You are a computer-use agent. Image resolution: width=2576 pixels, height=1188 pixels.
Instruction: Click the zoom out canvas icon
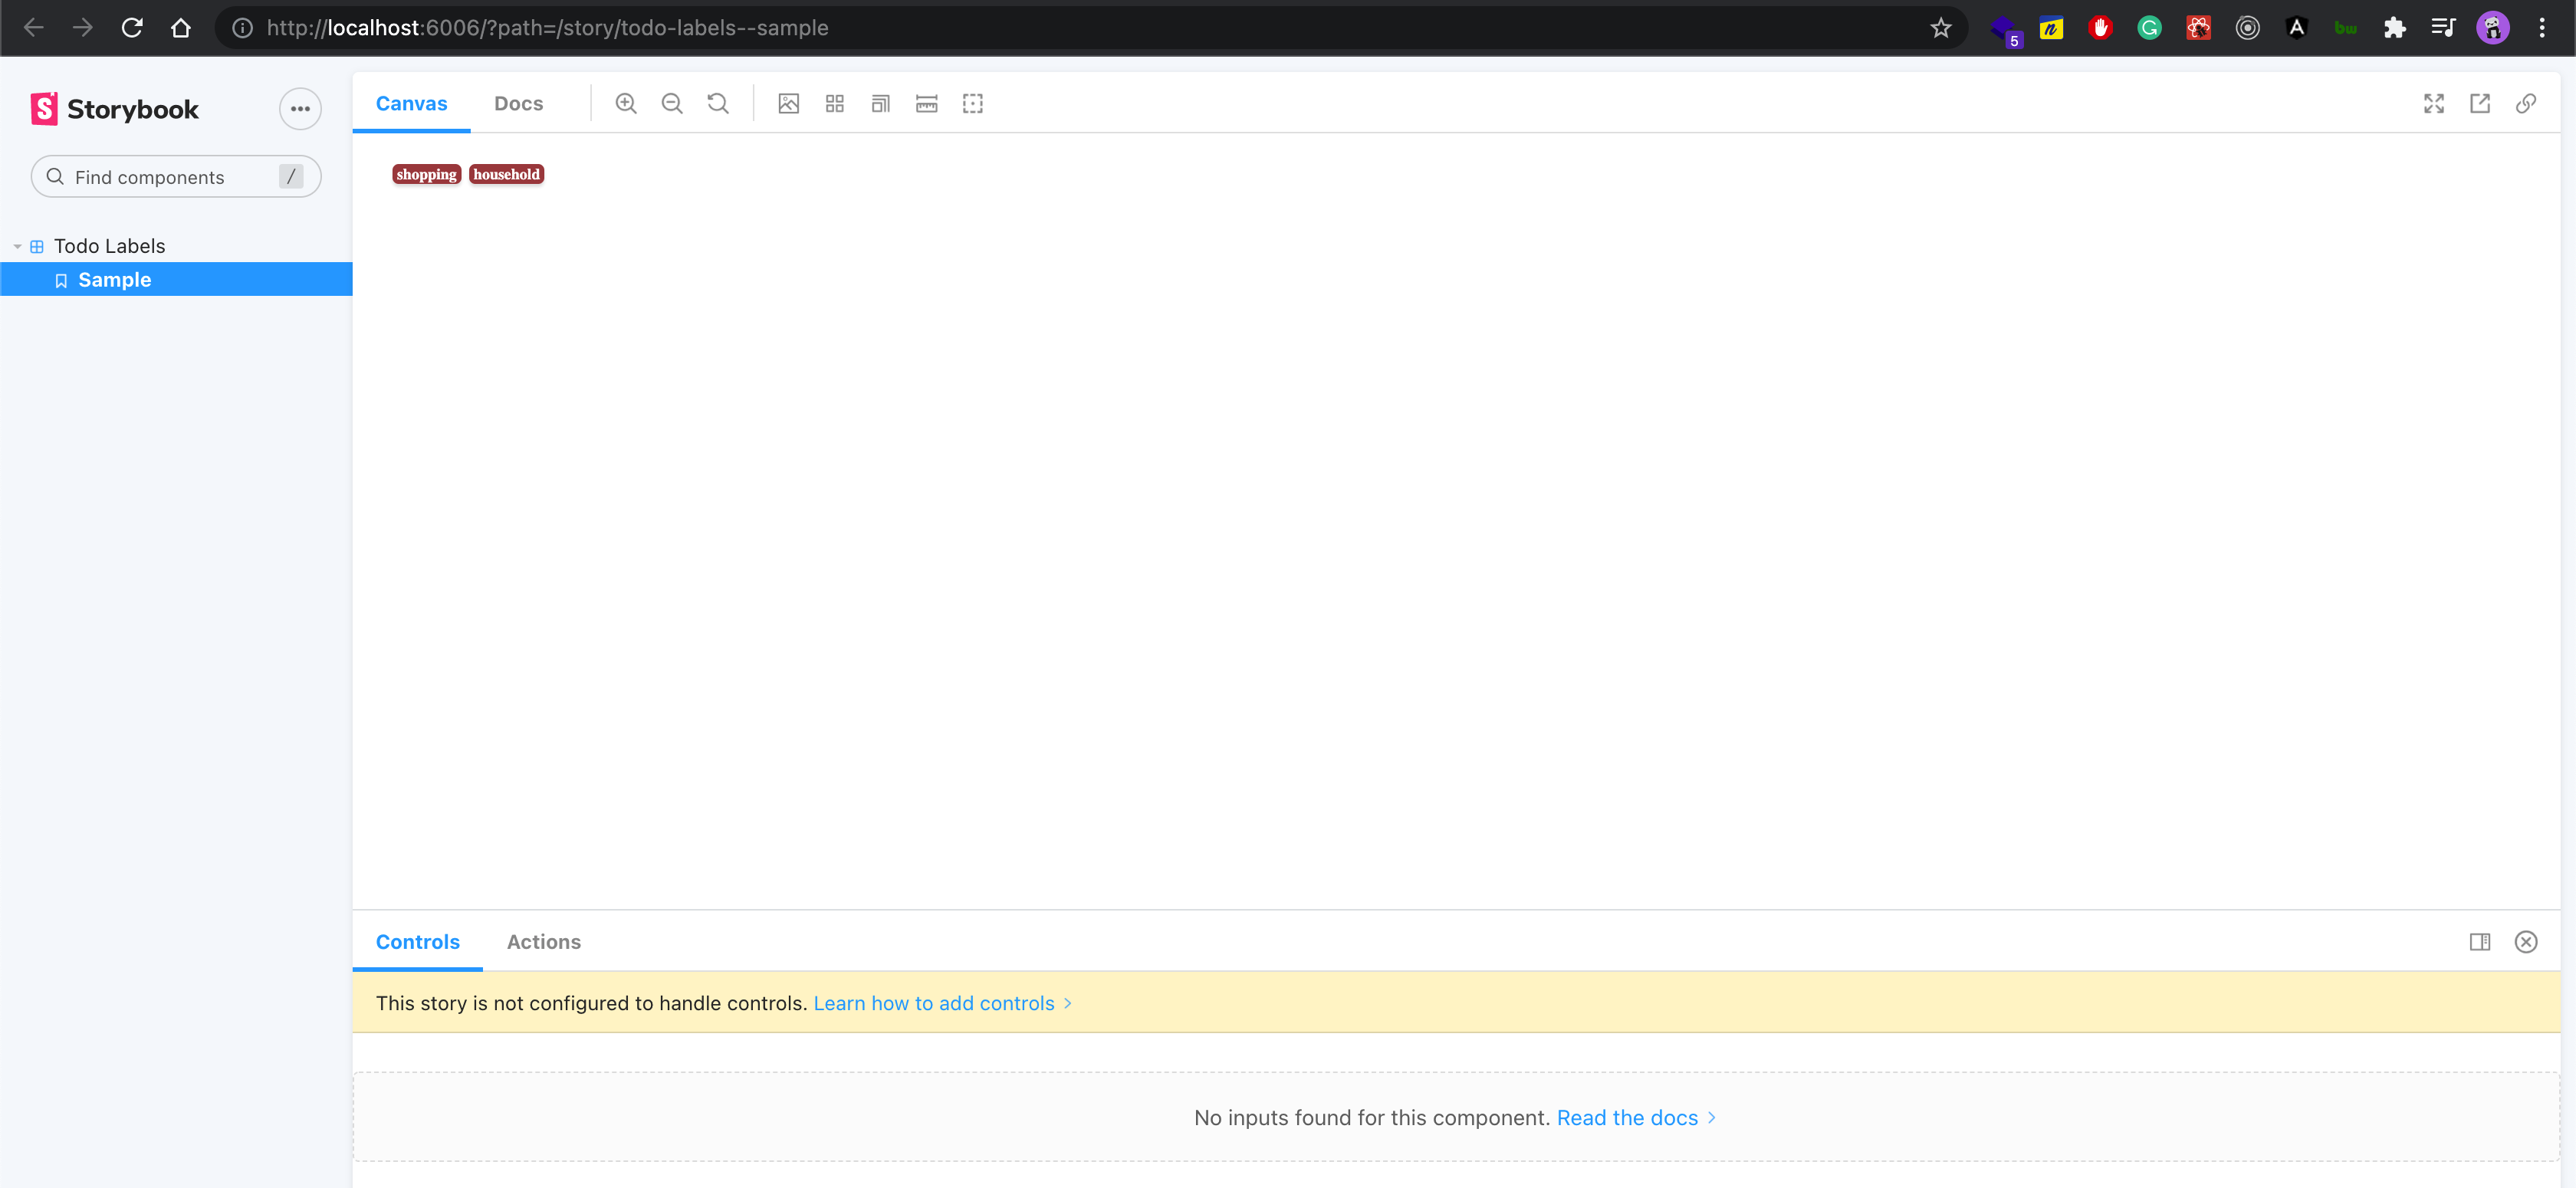[x=672, y=103]
